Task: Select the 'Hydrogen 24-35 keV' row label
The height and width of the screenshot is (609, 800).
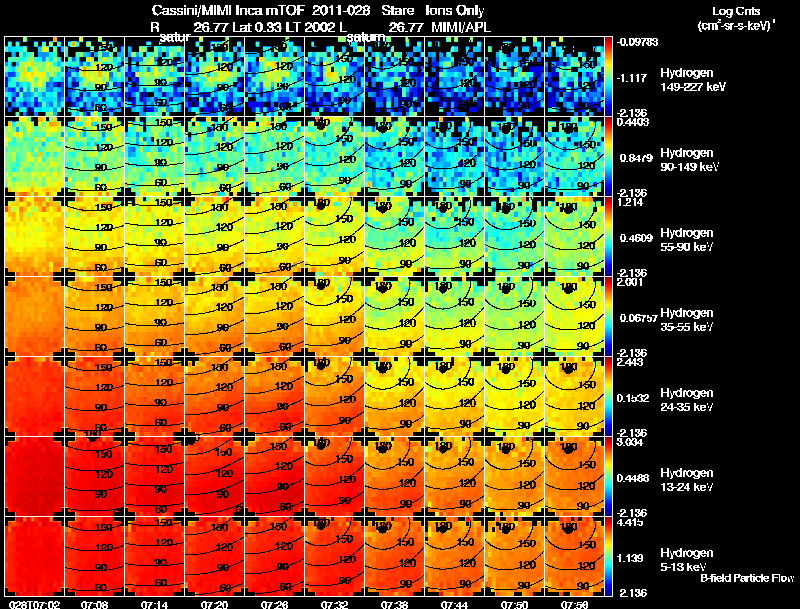Action: (x=687, y=400)
